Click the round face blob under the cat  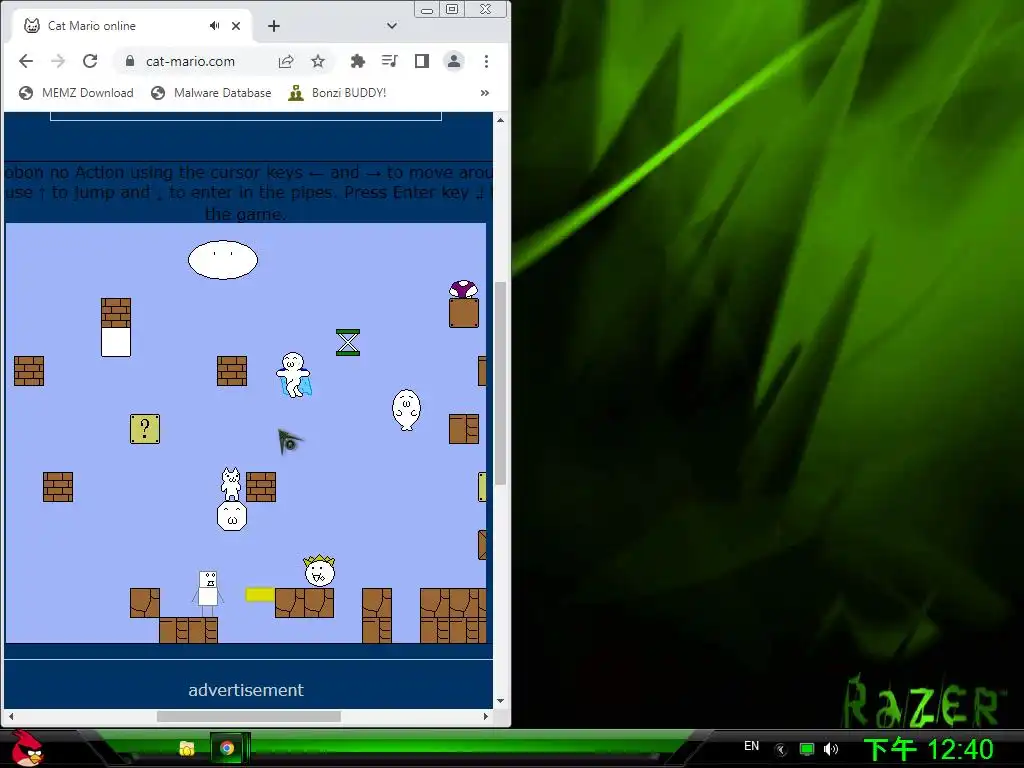(x=232, y=516)
